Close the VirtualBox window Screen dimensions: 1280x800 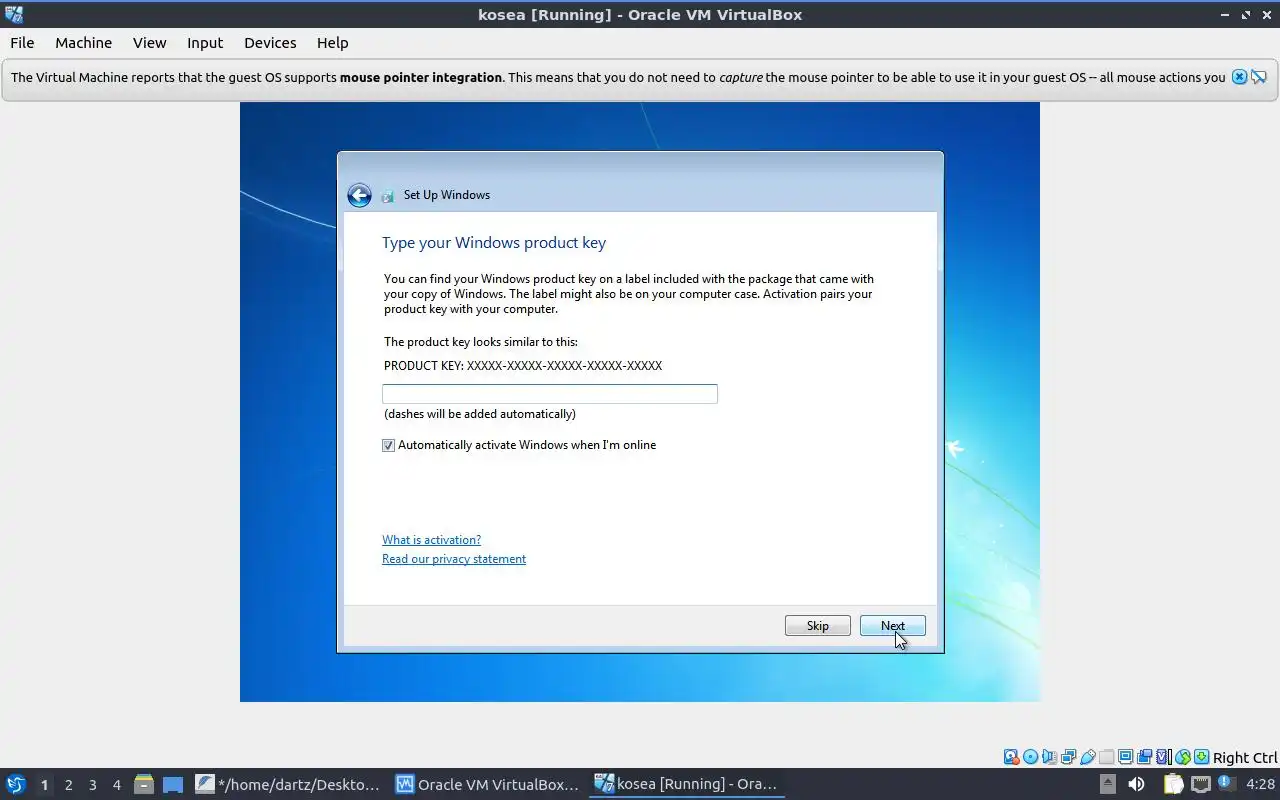[1266, 14]
